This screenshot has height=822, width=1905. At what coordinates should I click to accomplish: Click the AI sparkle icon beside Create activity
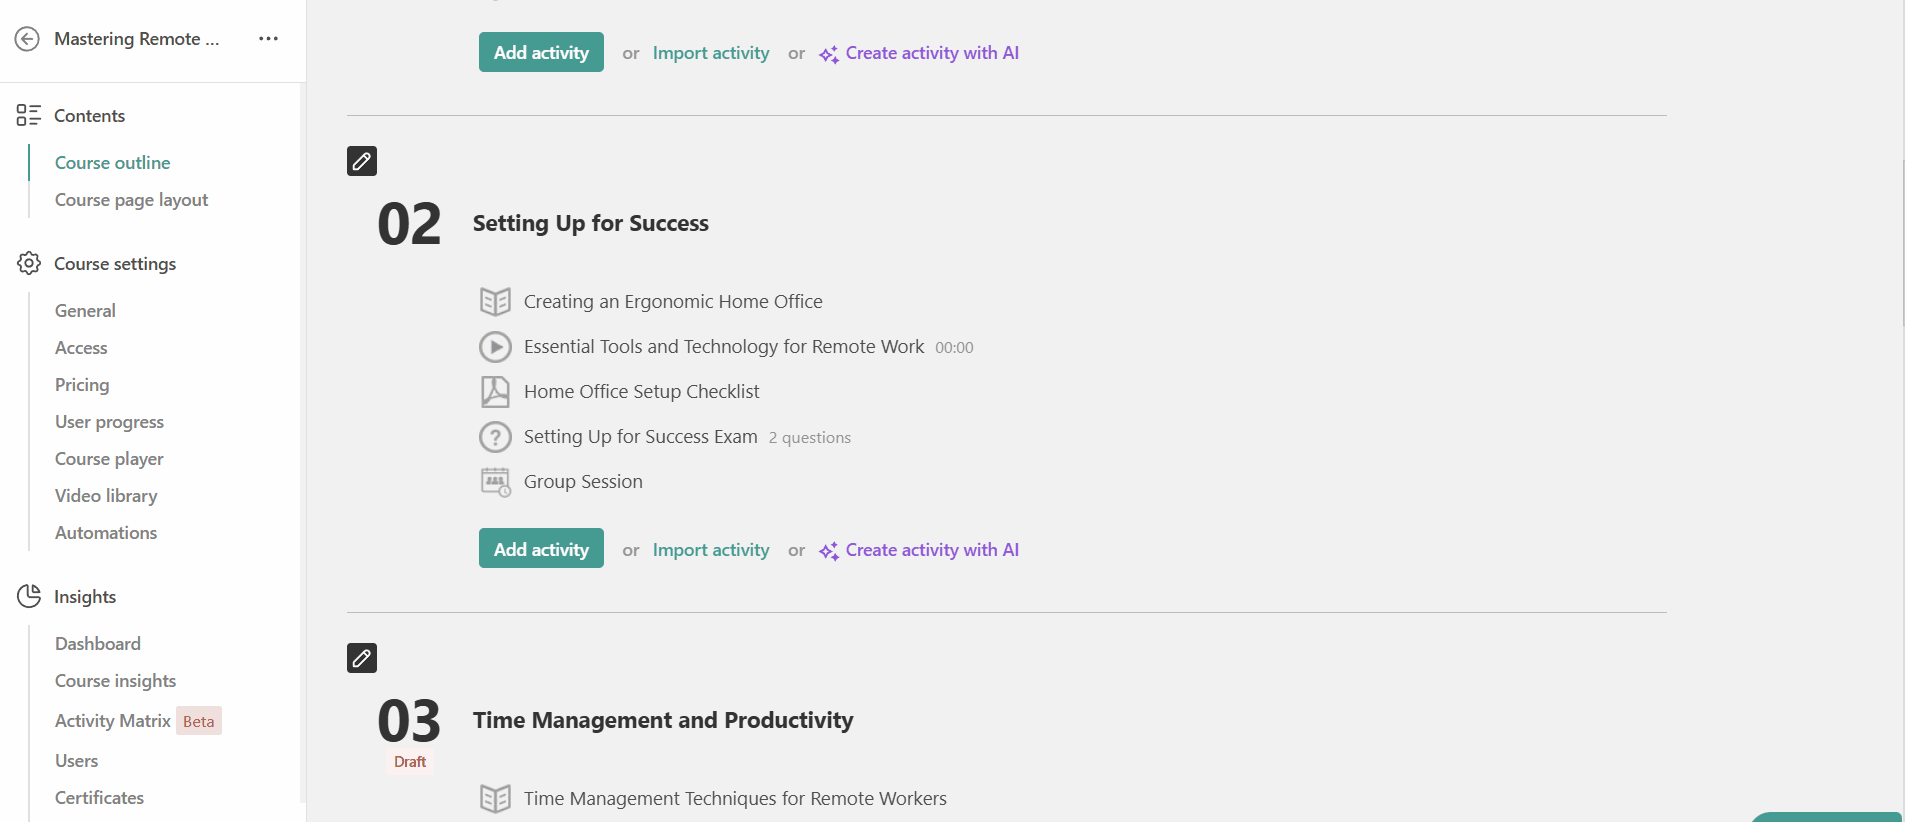click(x=828, y=551)
